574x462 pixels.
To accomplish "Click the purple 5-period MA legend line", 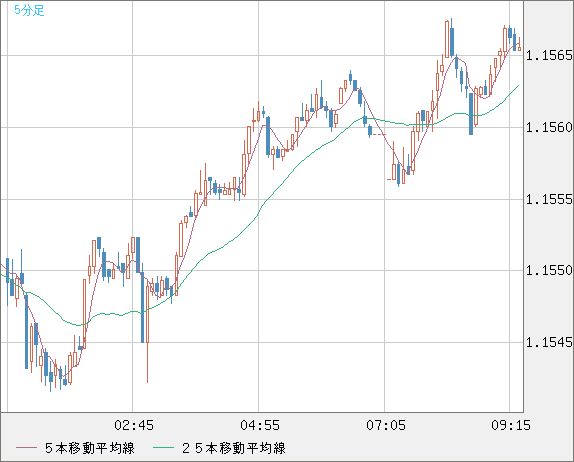I will (x=27, y=448).
